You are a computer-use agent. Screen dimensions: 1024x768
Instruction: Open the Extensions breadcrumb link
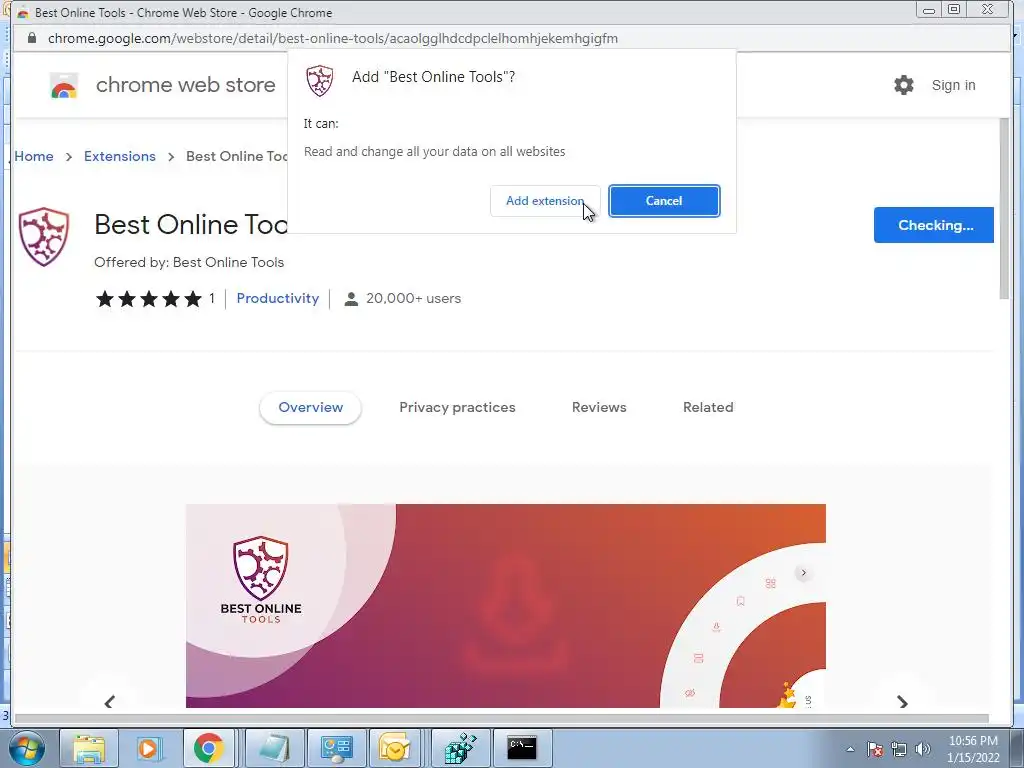click(120, 156)
